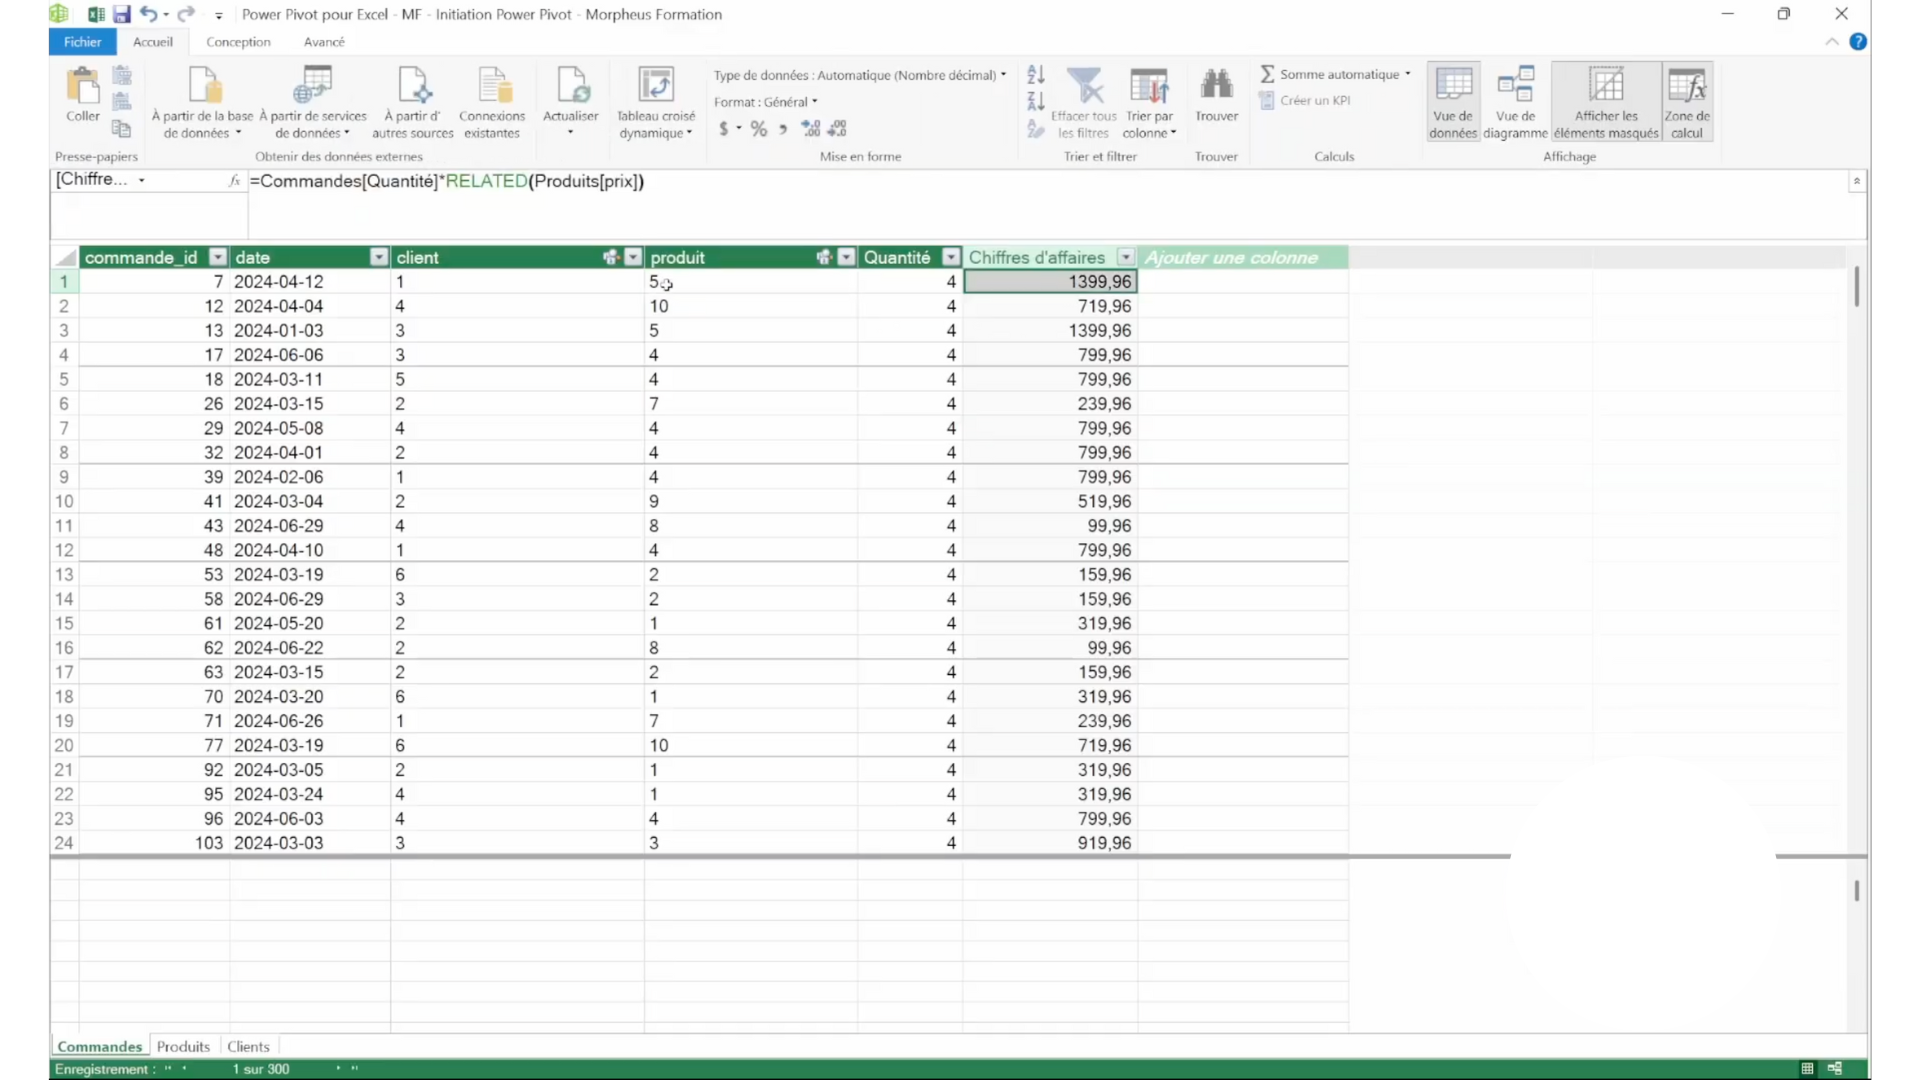
Task: Open the filter dropdown on the date column
Action: 378,257
